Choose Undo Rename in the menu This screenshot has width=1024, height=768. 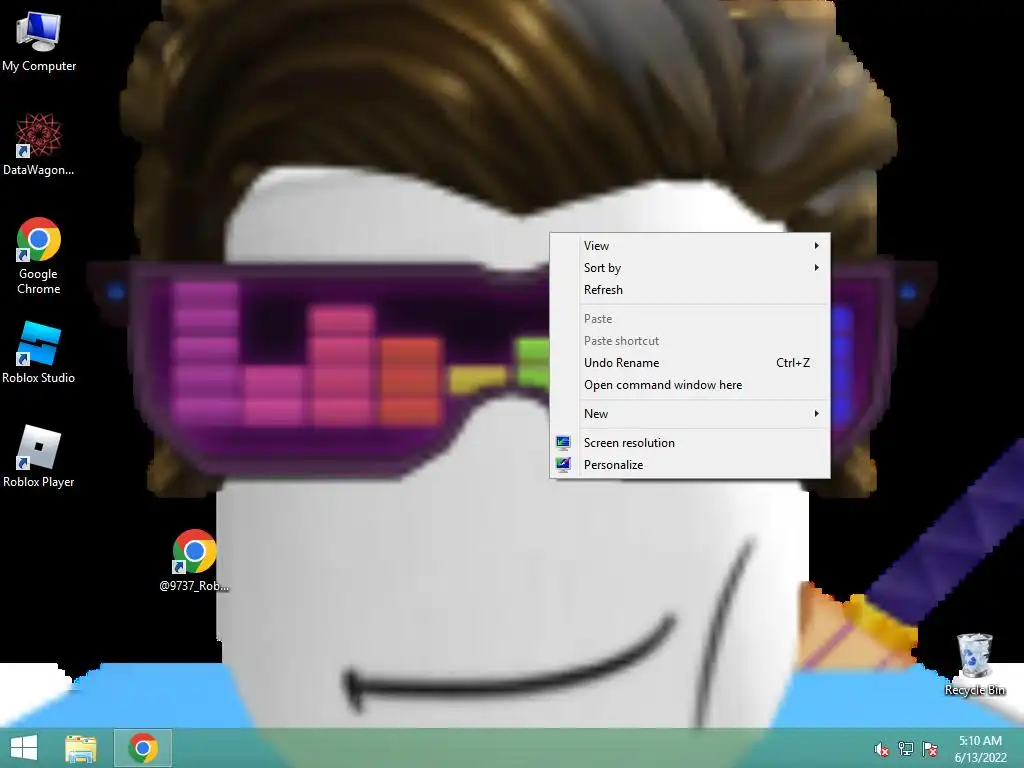tap(690, 363)
